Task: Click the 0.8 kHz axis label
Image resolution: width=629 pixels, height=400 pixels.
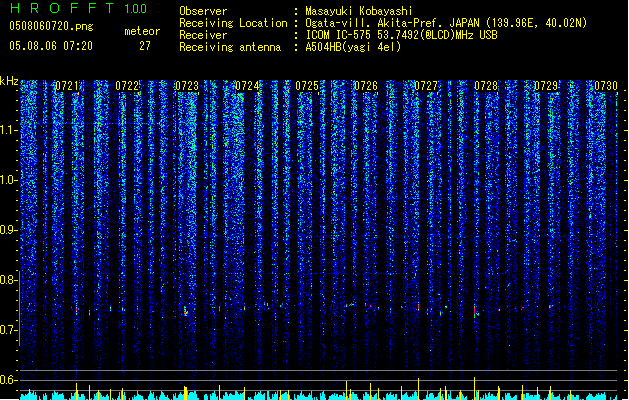Action: click(8, 280)
